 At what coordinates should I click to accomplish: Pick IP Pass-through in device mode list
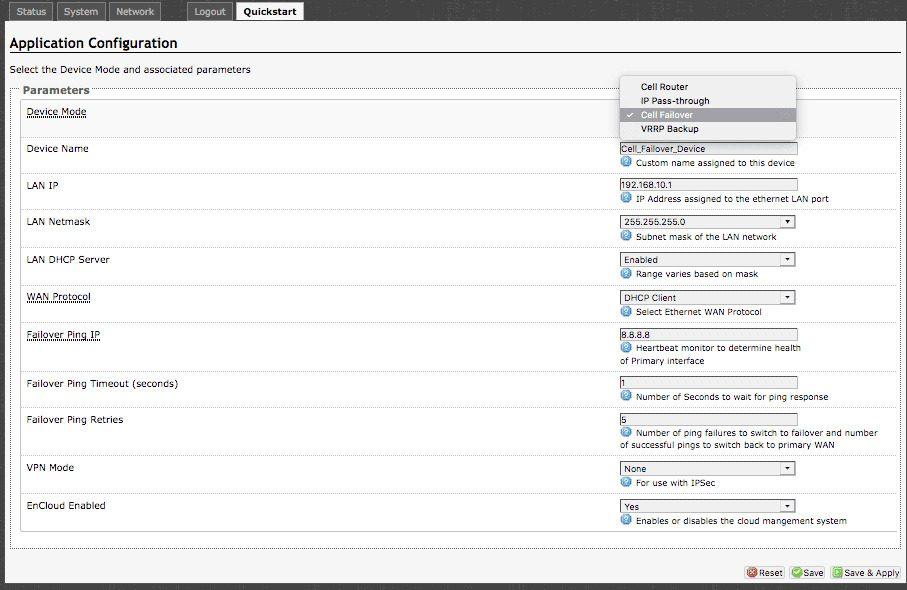pos(675,101)
